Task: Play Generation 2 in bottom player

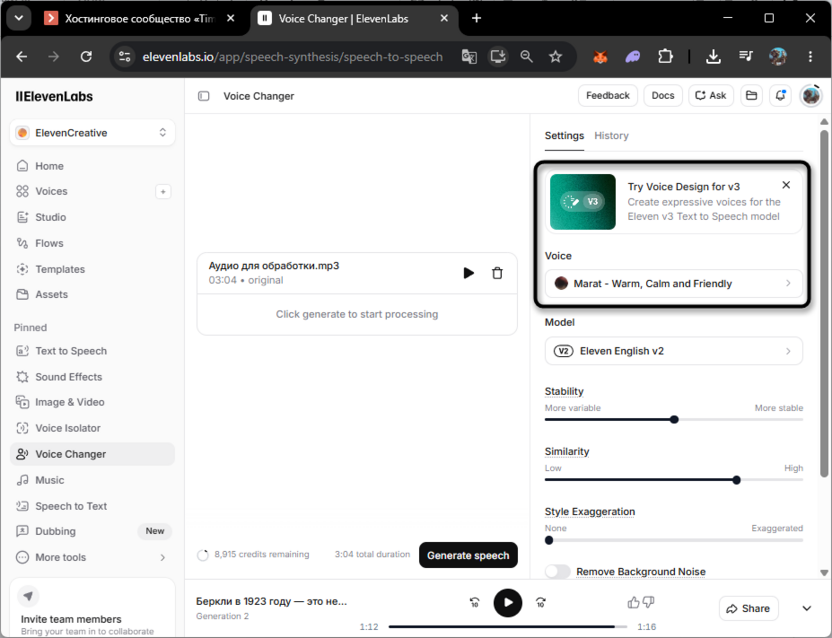Action: 508,602
